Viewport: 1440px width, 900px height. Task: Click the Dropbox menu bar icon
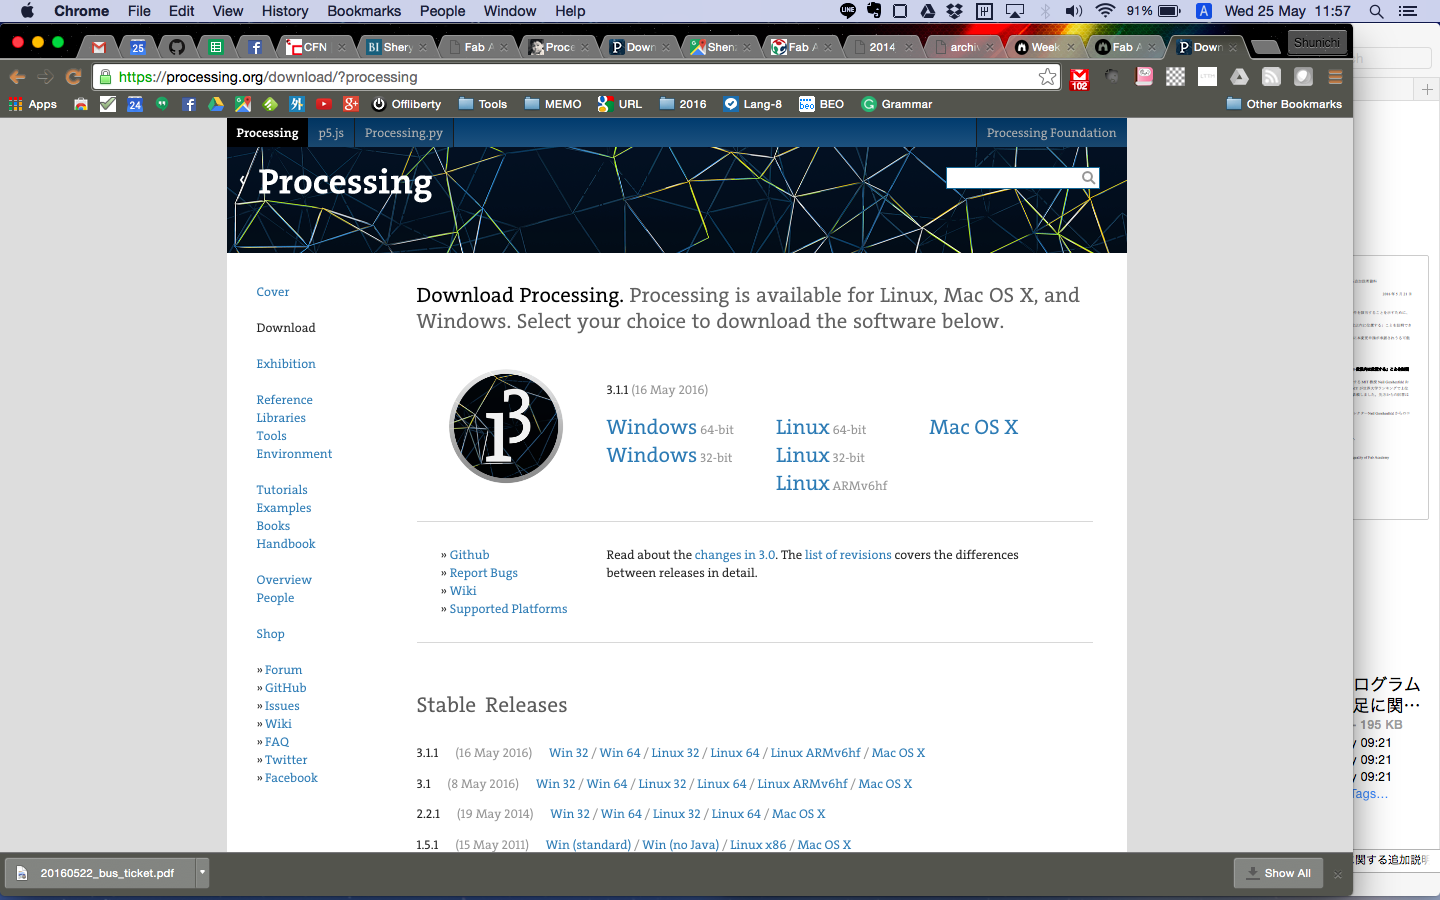click(955, 11)
